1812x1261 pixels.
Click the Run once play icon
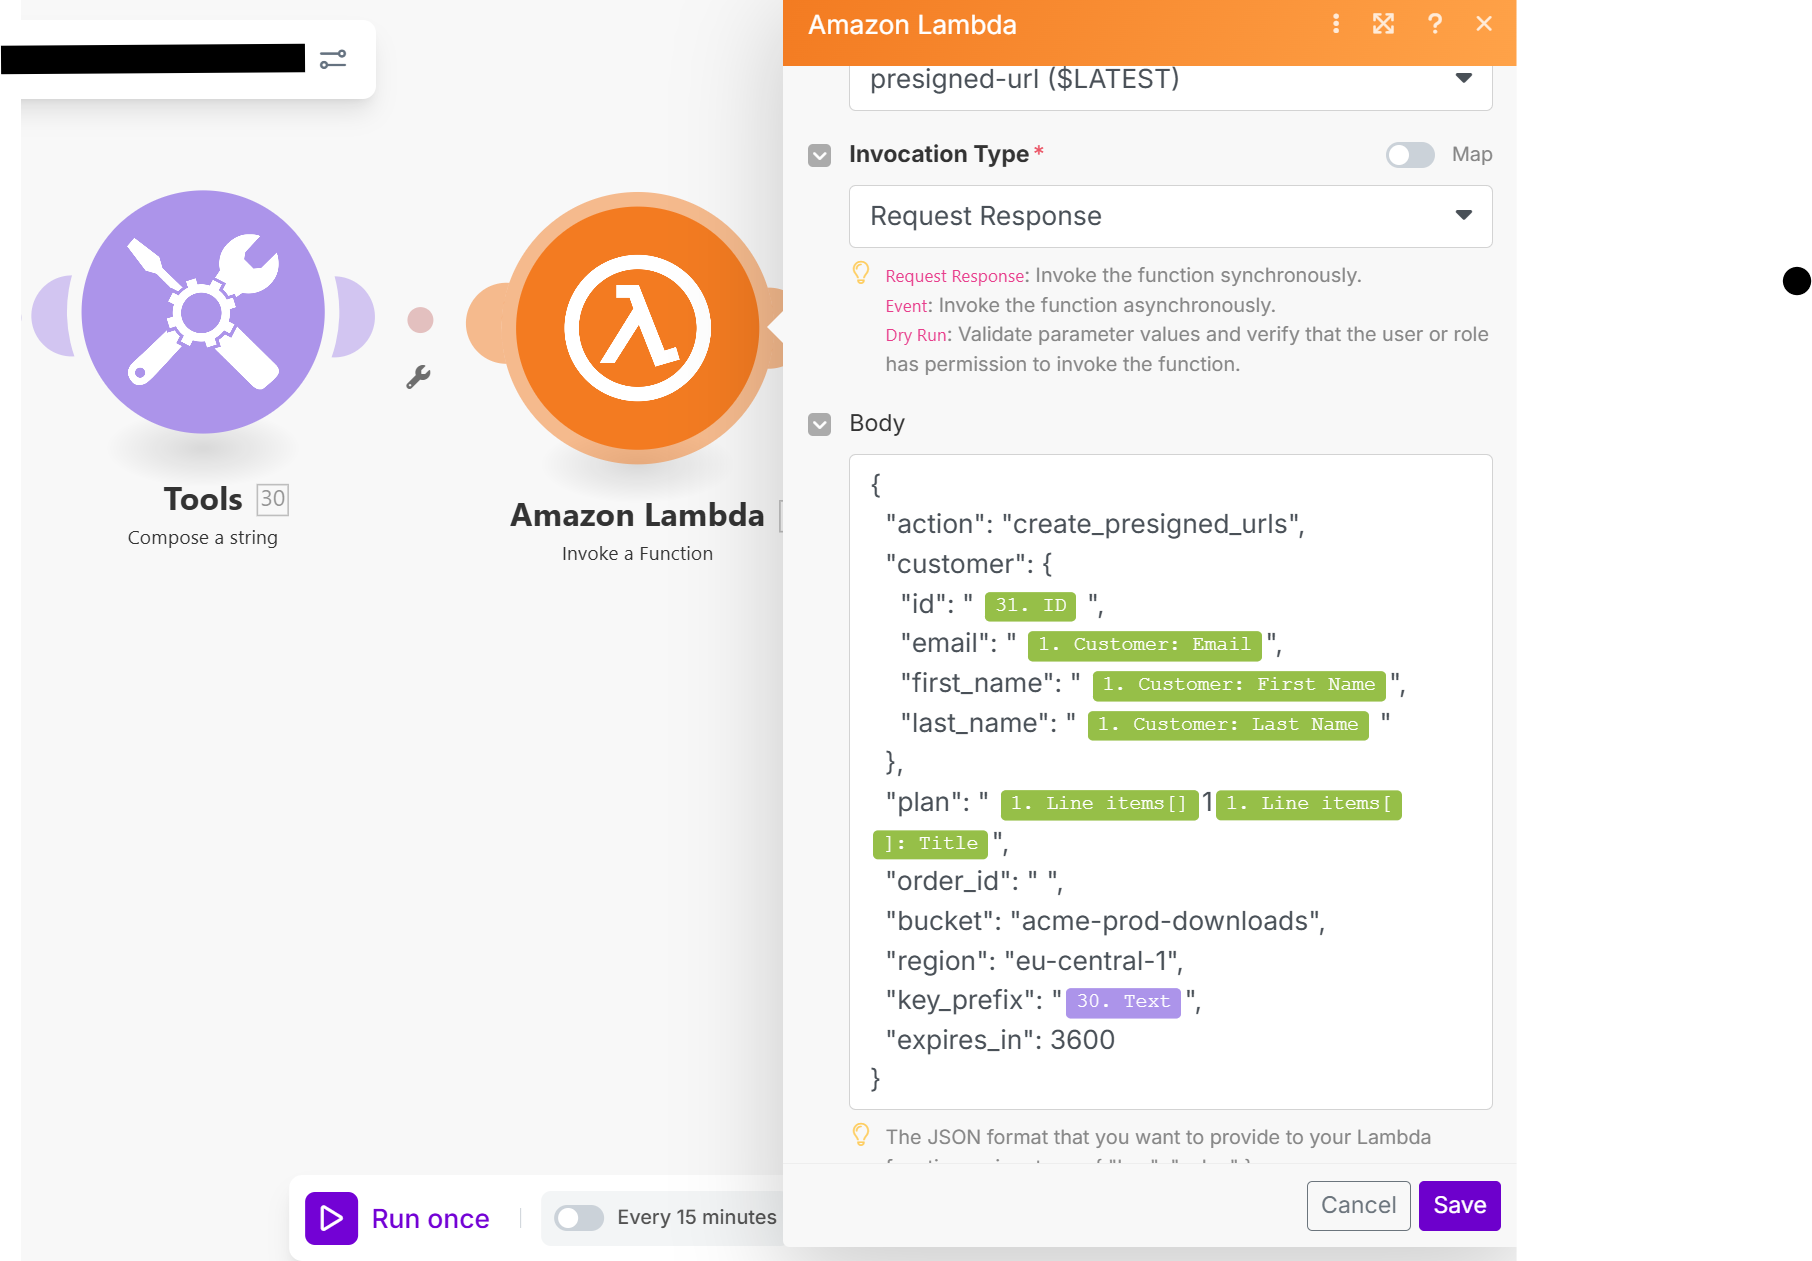click(x=331, y=1218)
